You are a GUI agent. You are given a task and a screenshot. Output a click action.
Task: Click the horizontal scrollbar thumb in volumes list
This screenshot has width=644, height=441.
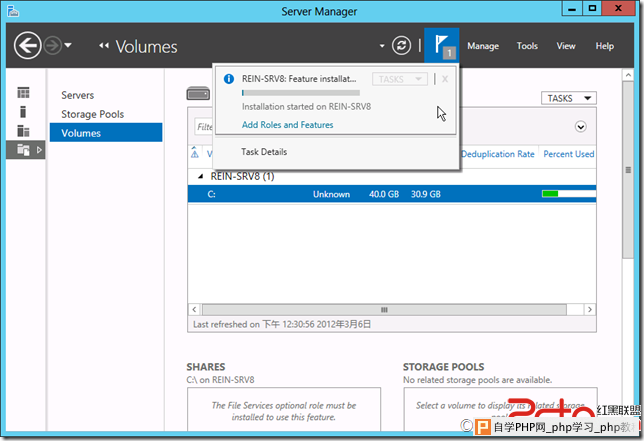coord(384,310)
